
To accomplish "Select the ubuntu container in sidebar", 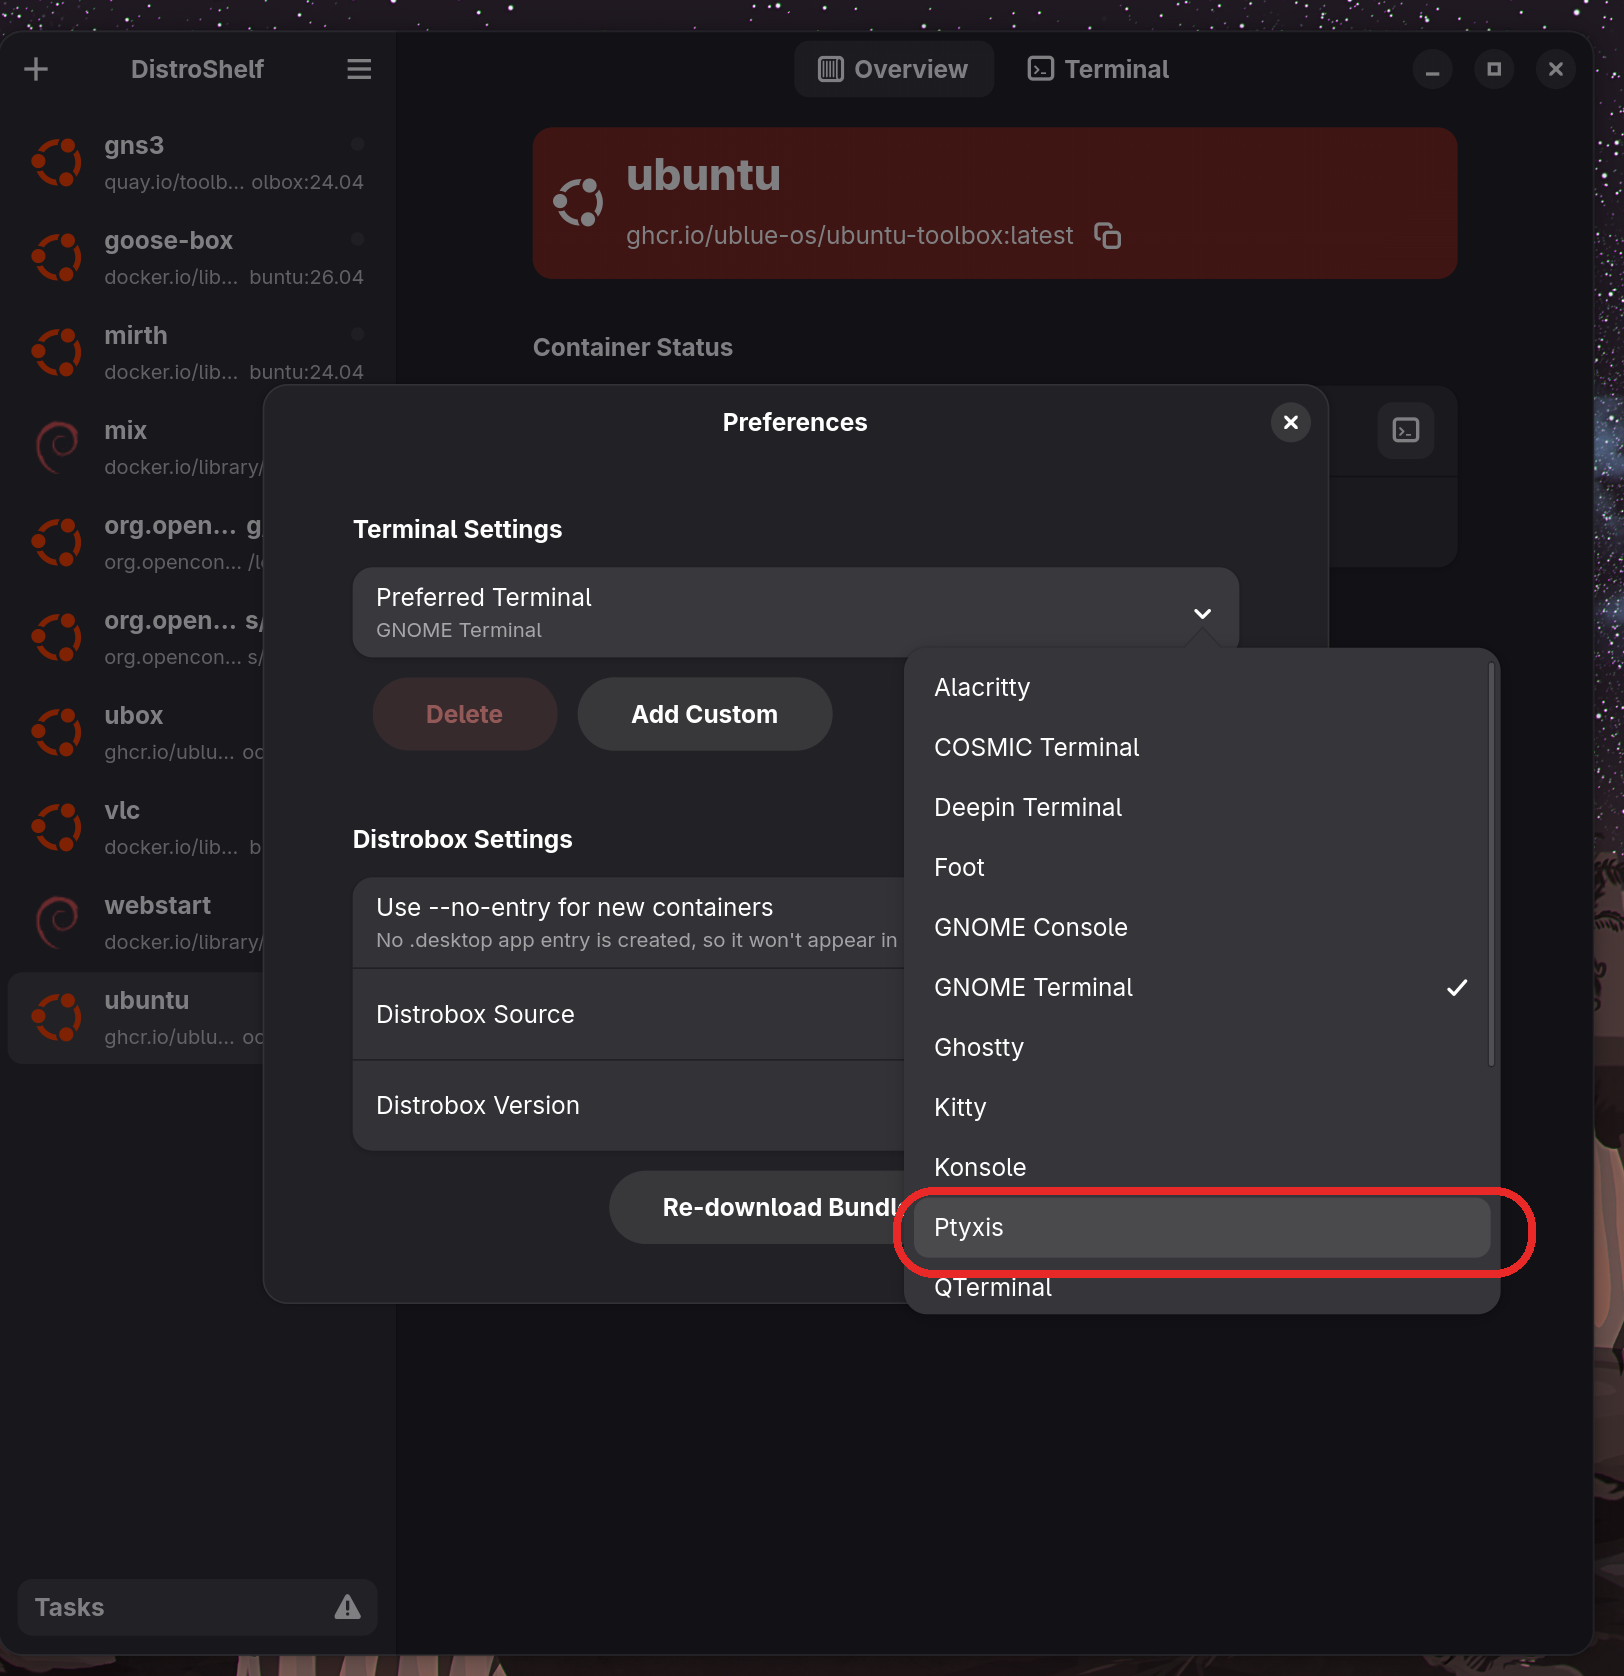I will [136, 1017].
